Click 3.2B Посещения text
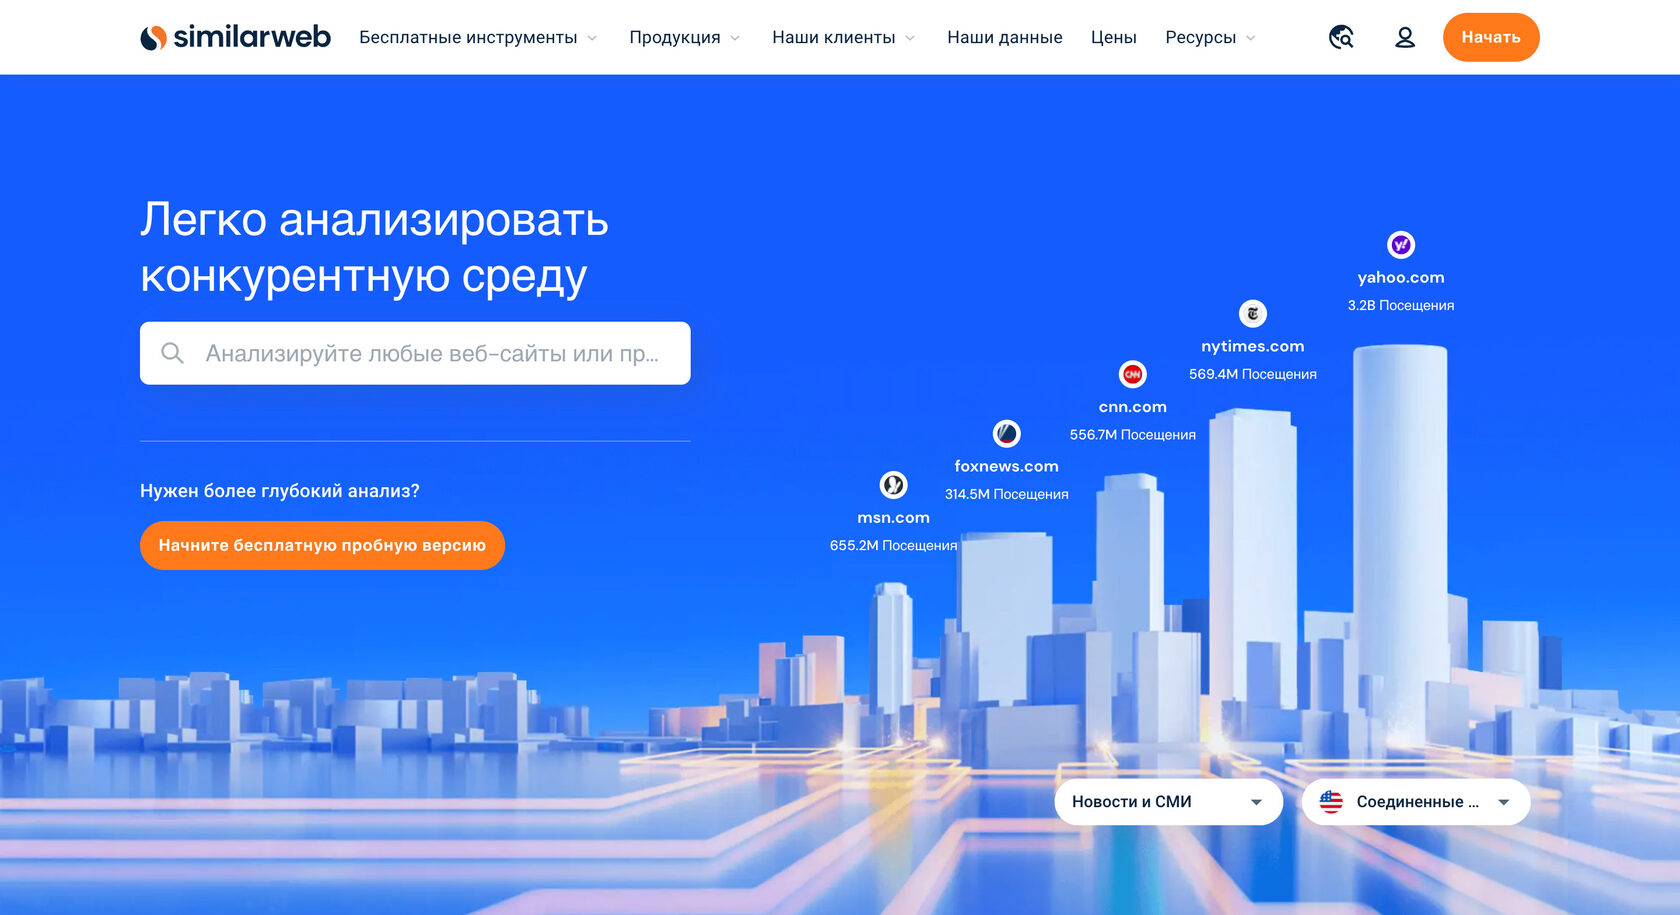The height and width of the screenshot is (915, 1680). point(1401,305)
